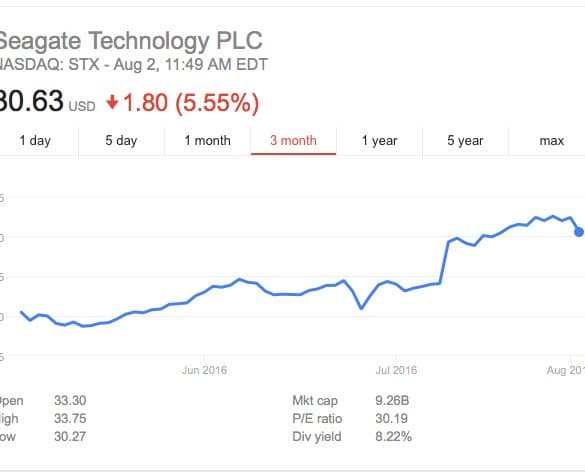Click the 3 month tab
Image resolution: width=585 pixels, height=472 pixels.
293,141
